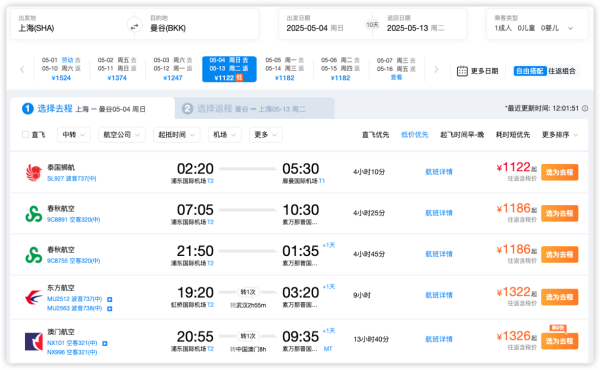Select 选择去程 step tab

(92, 109)
